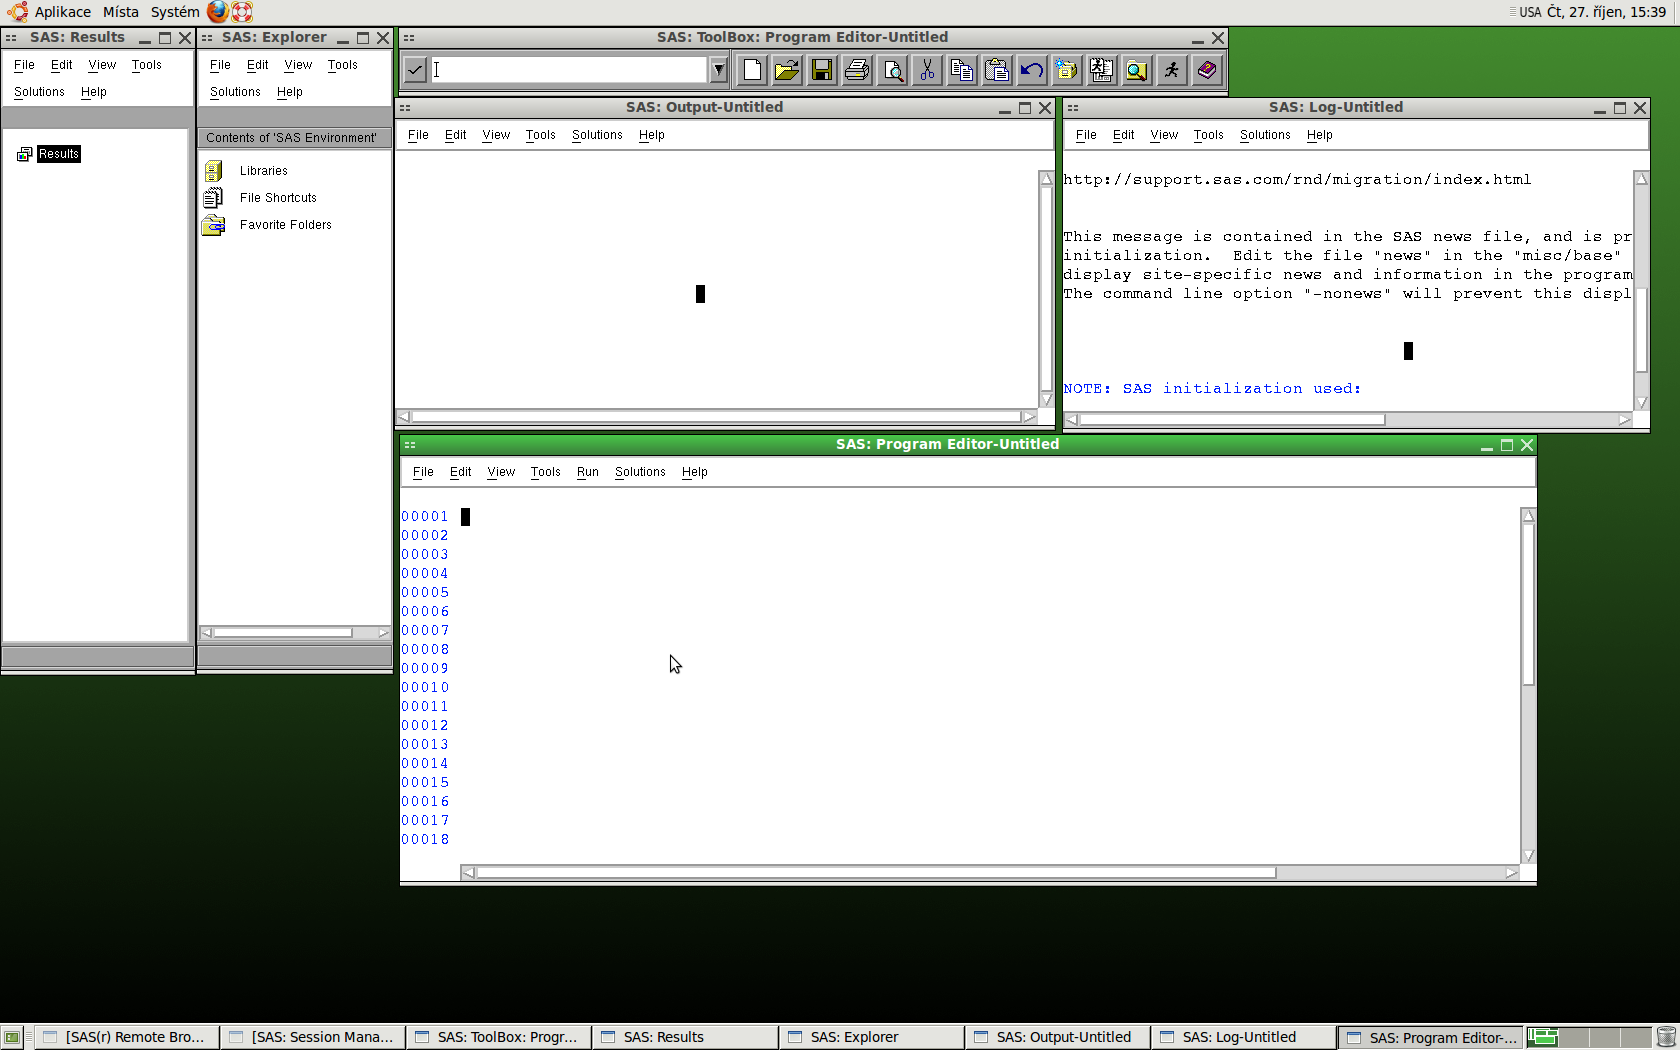Viewport: 1680px width, 1050px height.
Task: Open Solutions menu in Program Editor
Action: [x=640, y=472]
